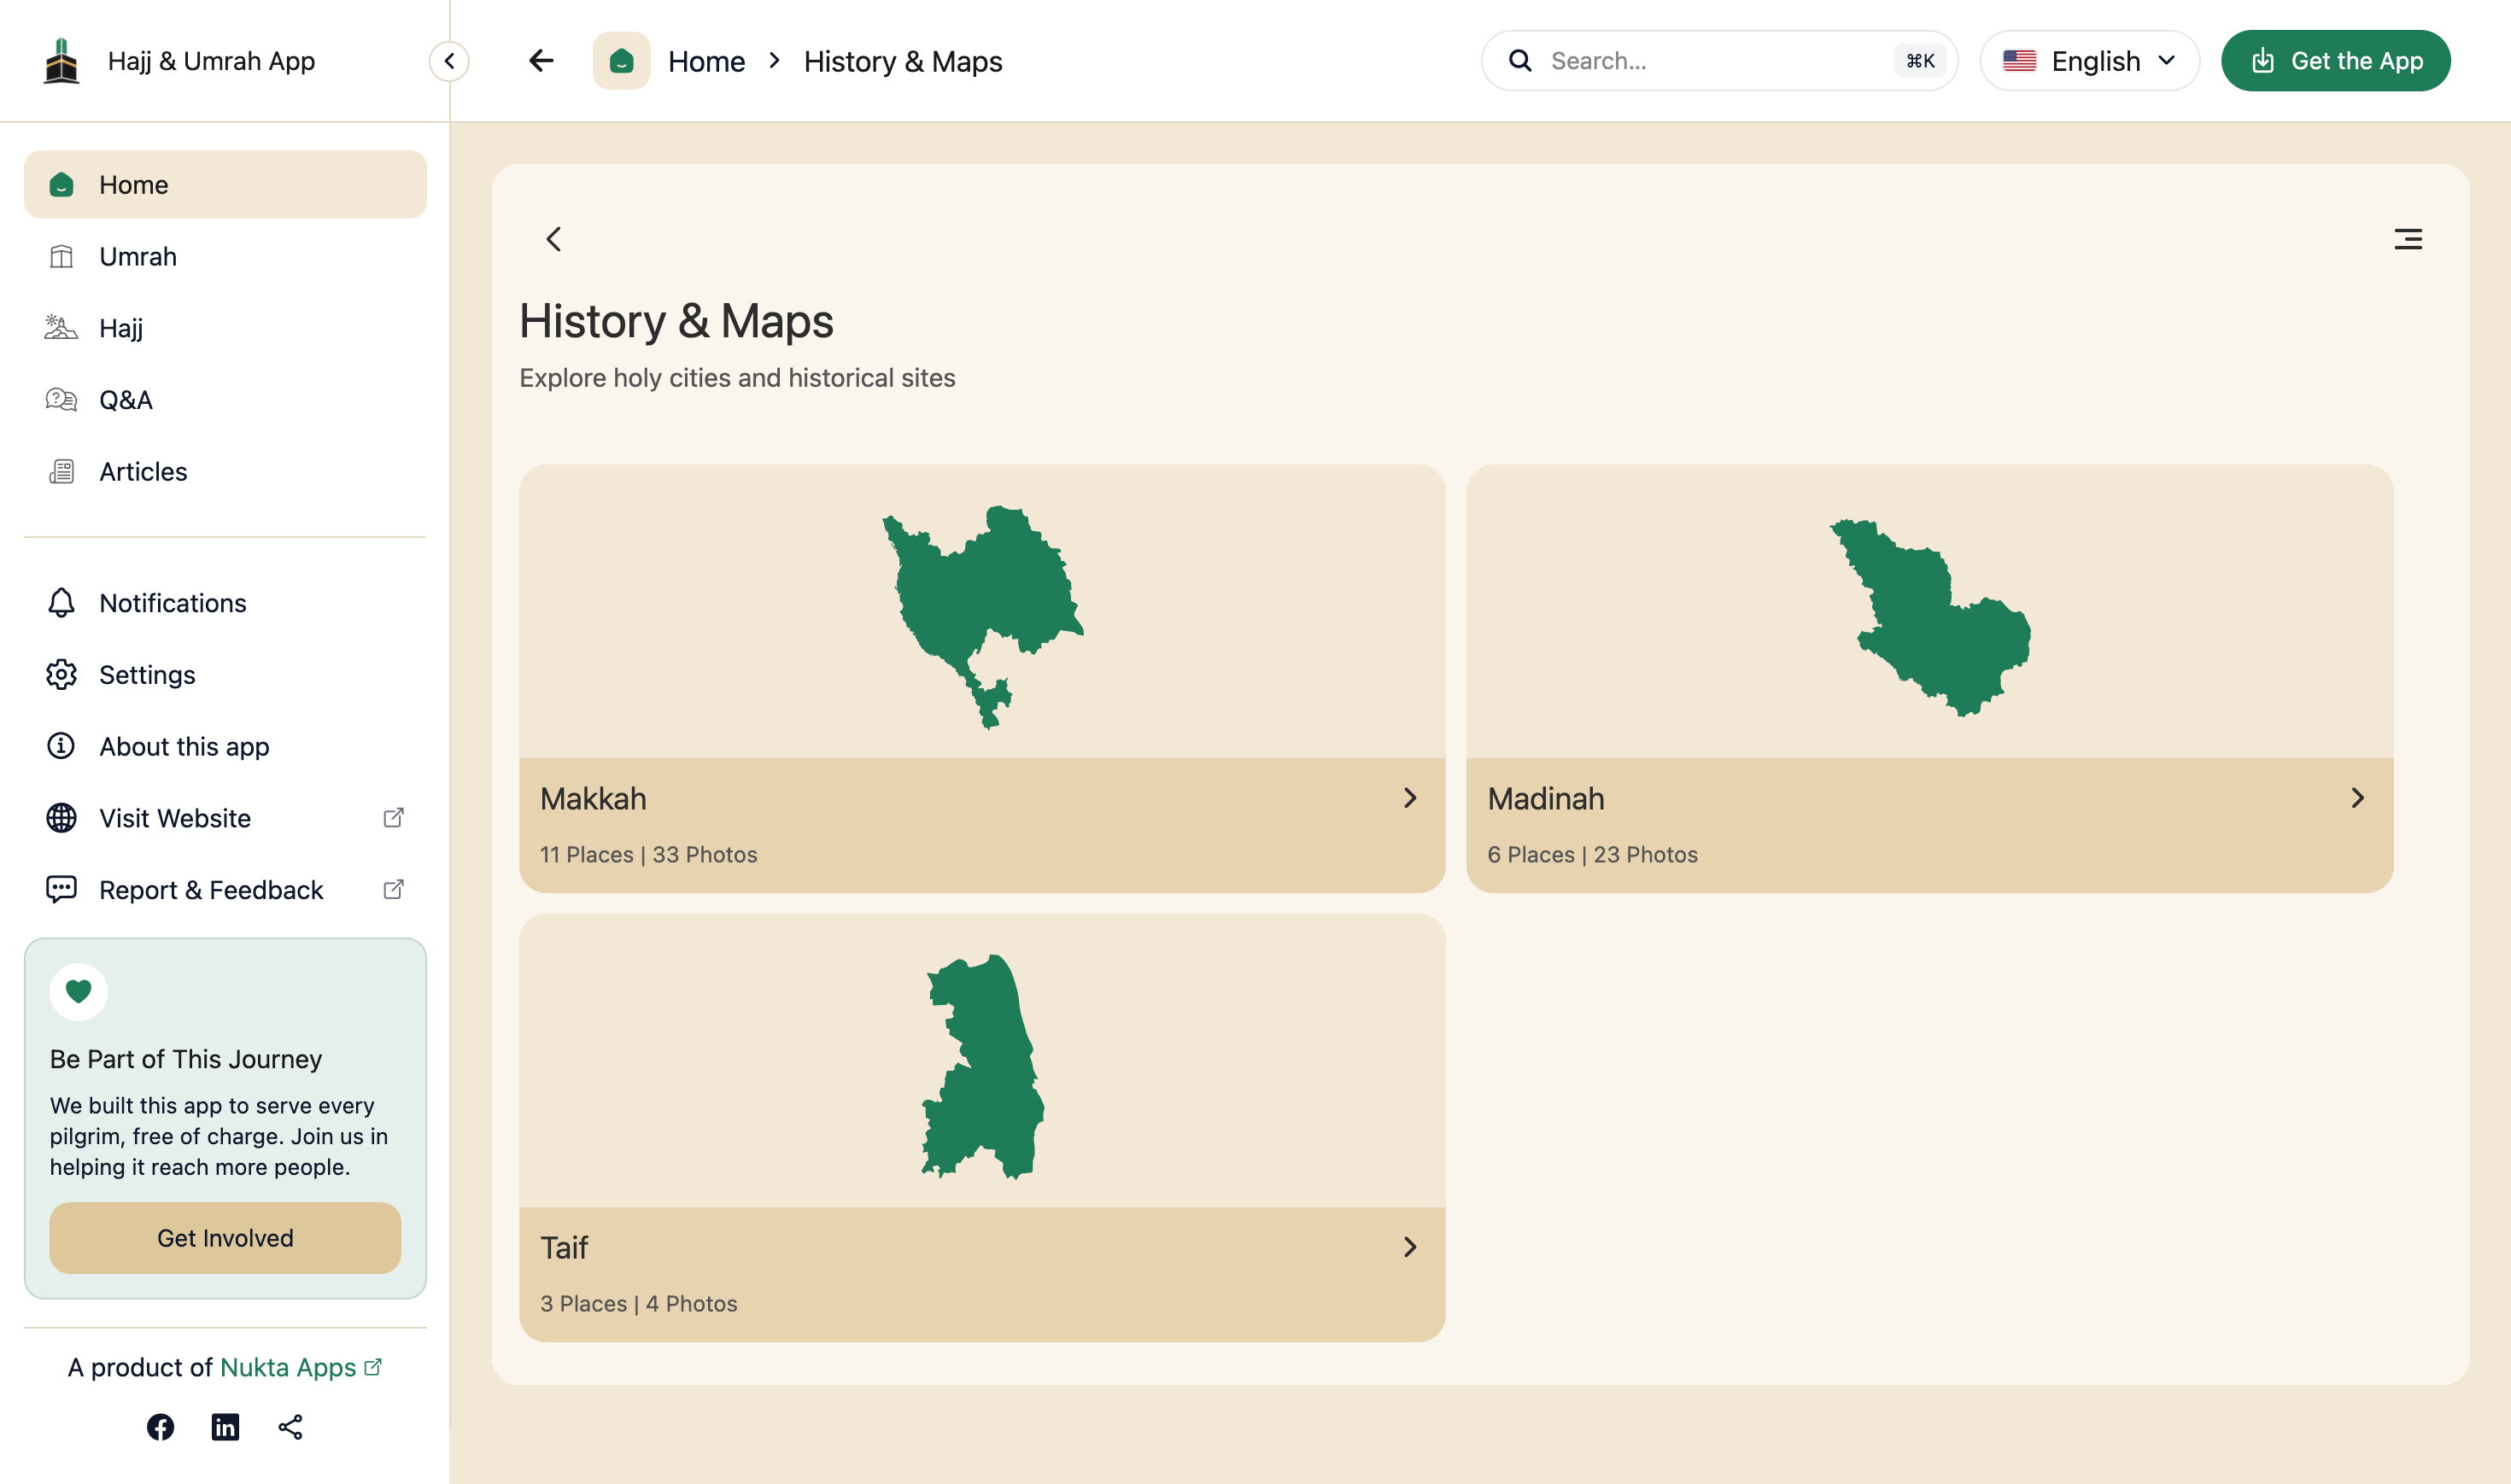This screenshot has height=1484, width=2511.
Task: Click the heart icon in journey card
Action: [78, 991]
